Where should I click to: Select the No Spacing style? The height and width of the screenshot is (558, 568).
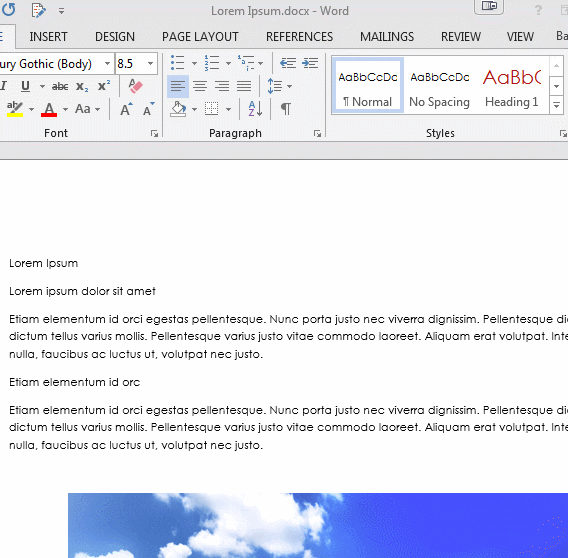coord(439,86)
